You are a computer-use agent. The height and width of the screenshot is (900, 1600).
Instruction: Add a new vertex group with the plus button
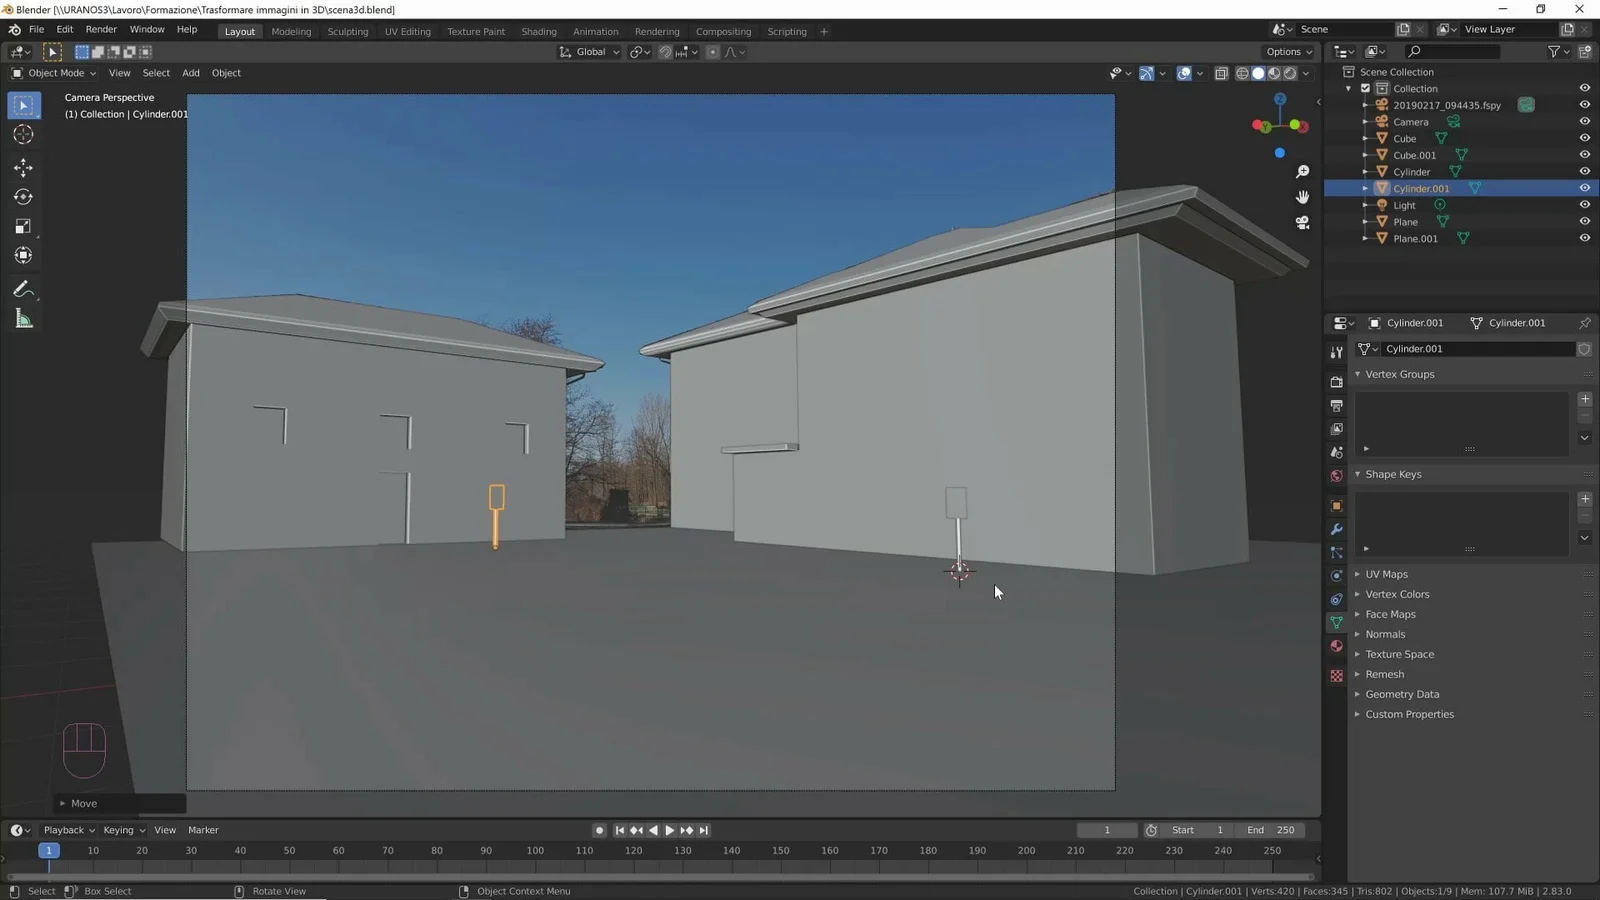pos(1585,398)
